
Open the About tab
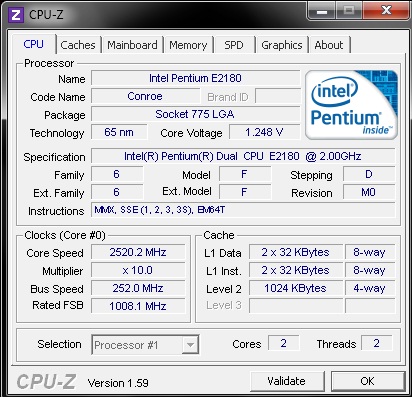point(329,45)
